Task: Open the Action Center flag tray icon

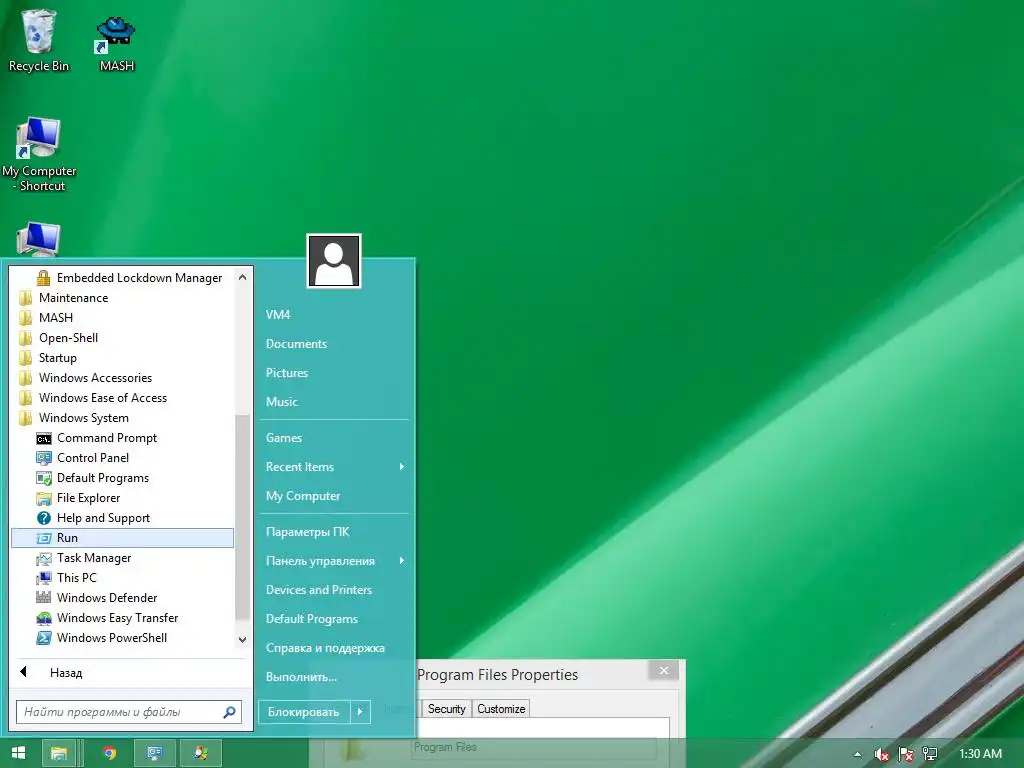Action: [x=906, y=754]
